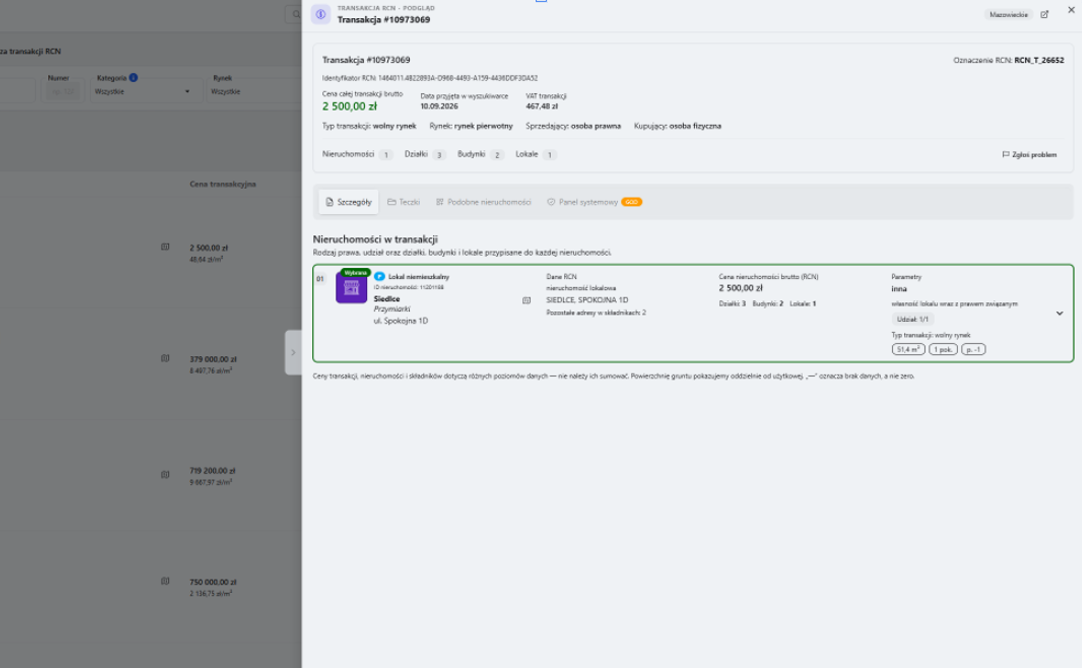Click the blue icon before Lokal niemieszkalny

[x=380, y=277]
